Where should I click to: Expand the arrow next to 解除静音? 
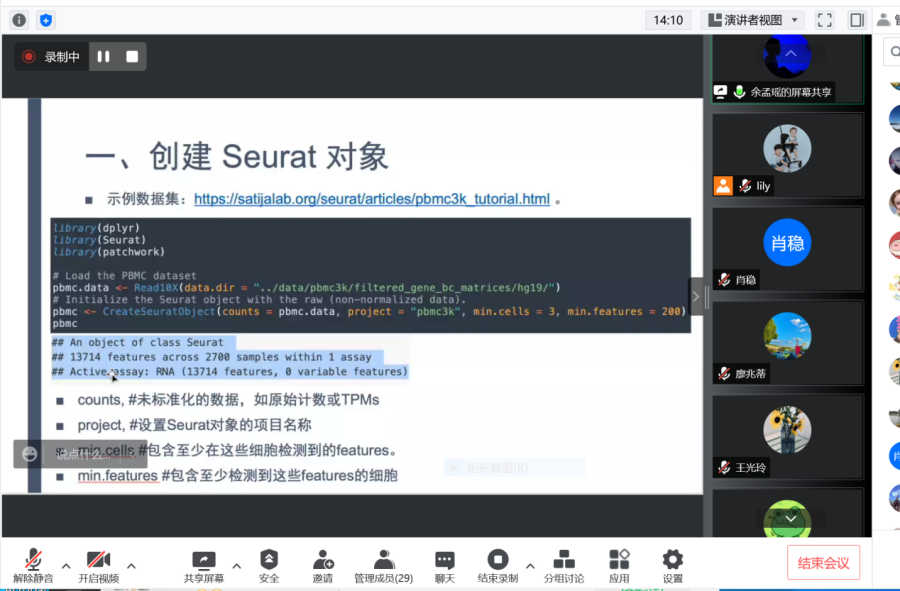[66, 565]
